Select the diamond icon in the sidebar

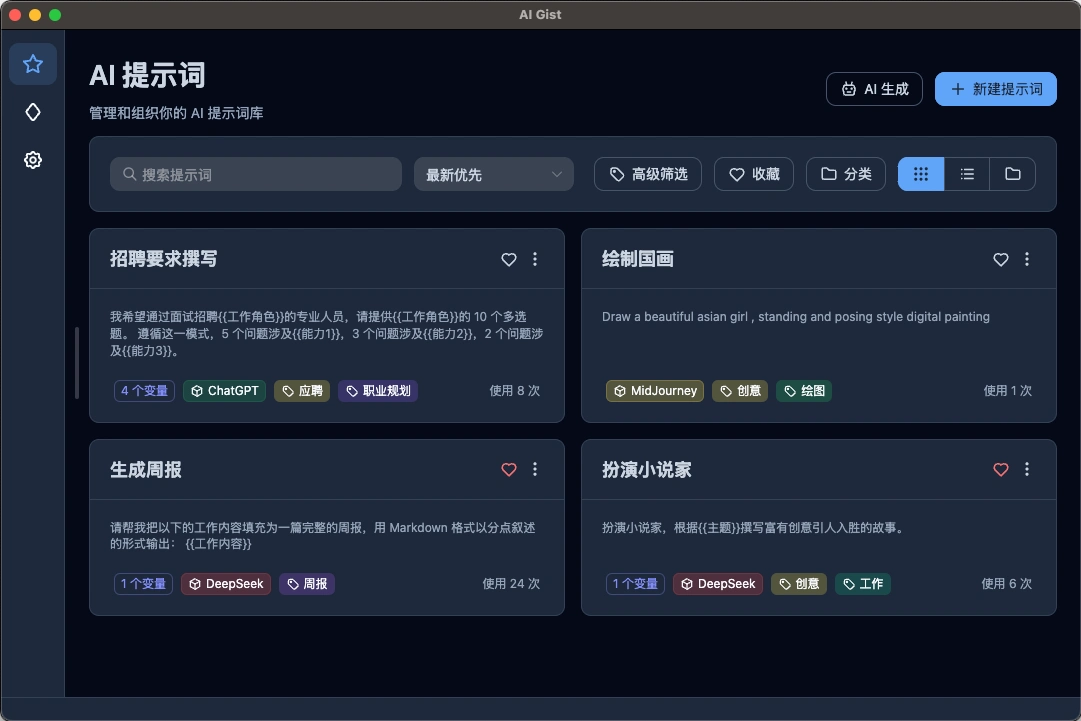pyautogui.click(x=33, y=112)
